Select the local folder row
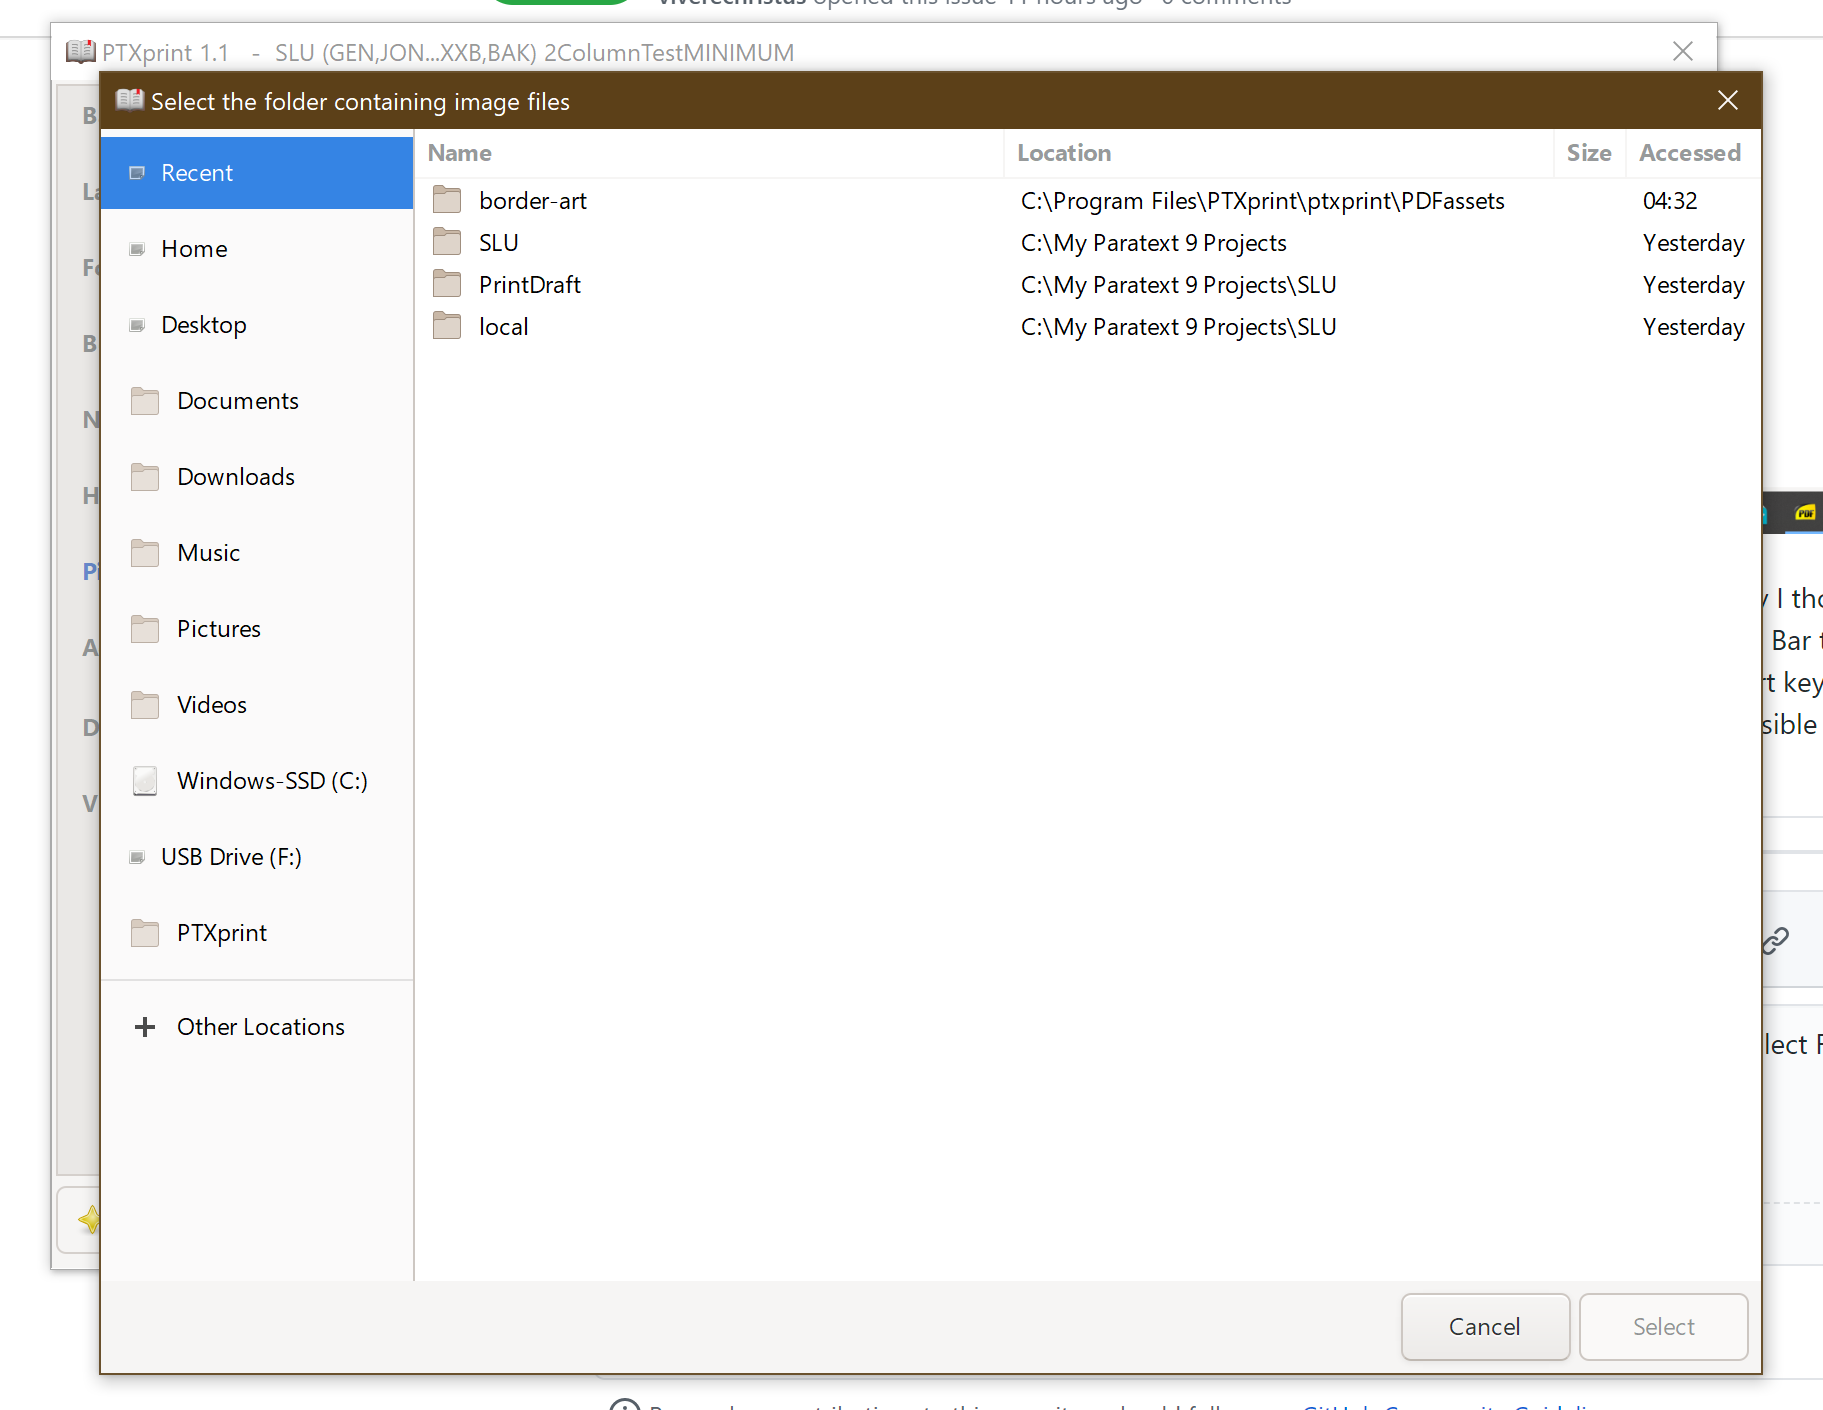The image size is (1823, 1410). (503, 326)
